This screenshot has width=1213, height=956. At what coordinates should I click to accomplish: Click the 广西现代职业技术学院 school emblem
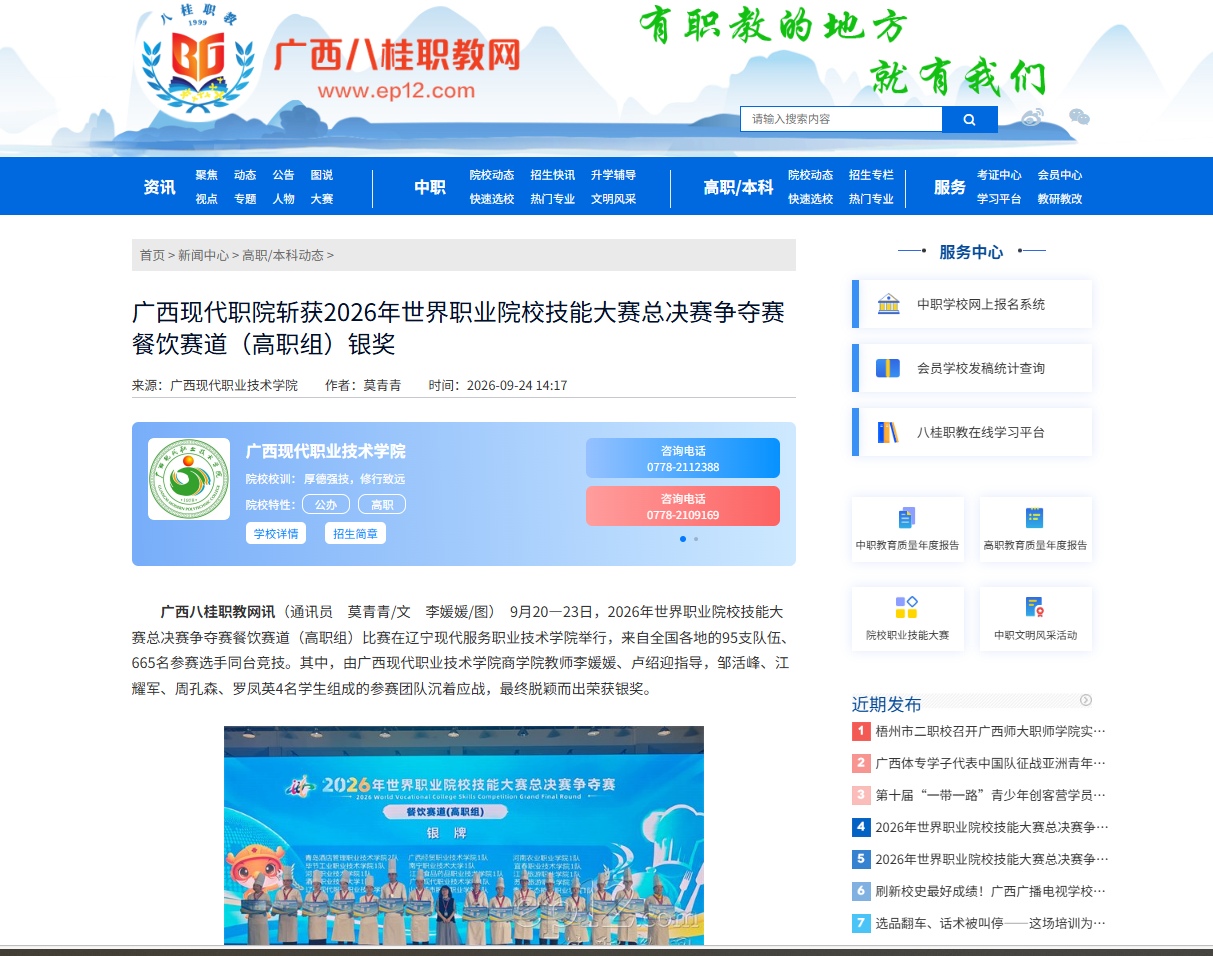189,479
